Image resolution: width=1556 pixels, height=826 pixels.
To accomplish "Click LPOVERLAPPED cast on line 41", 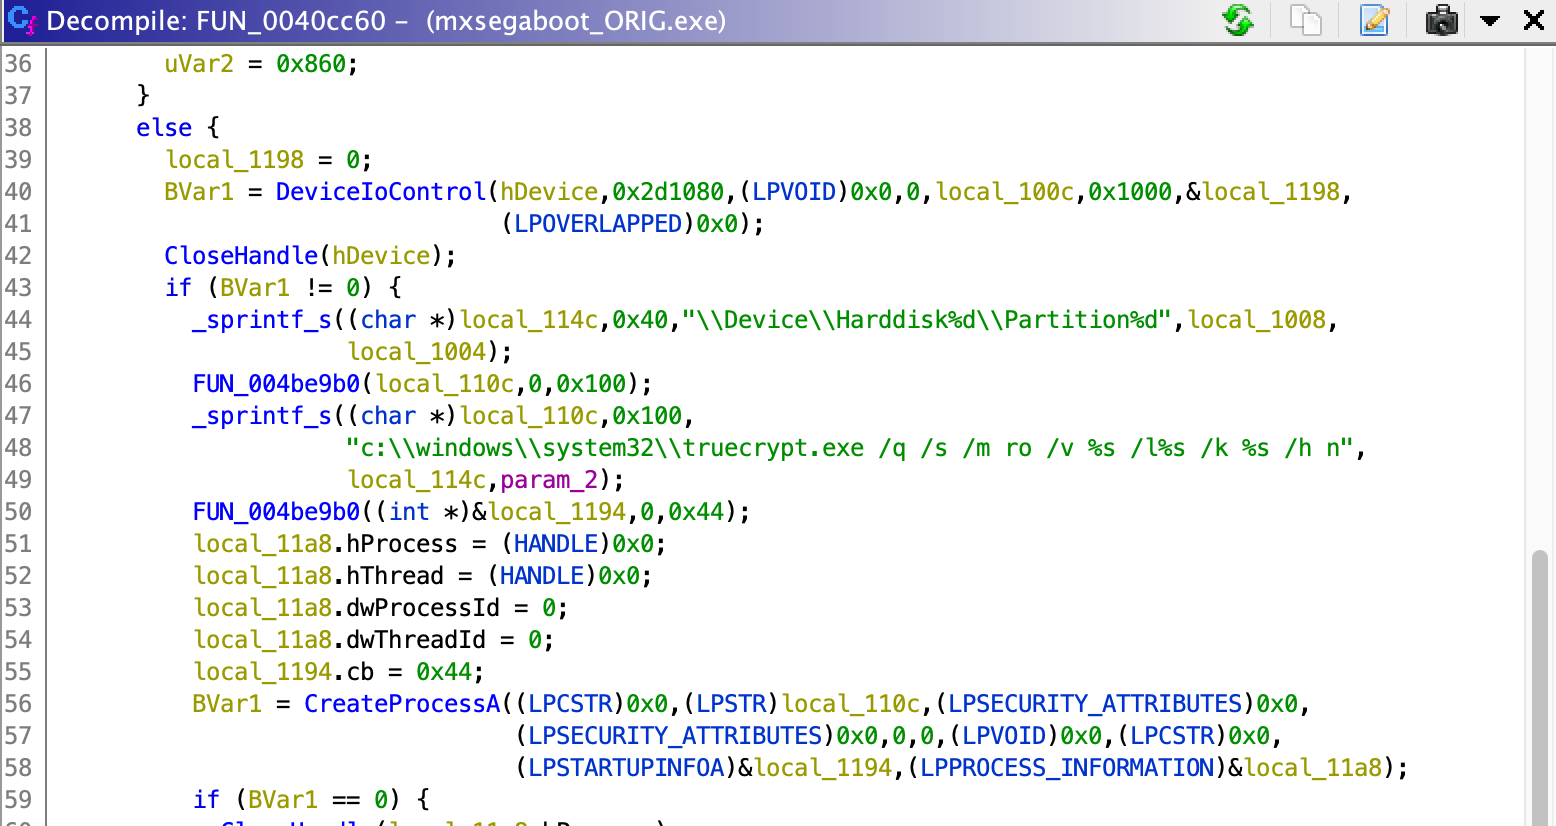I will tap(598, 223).
